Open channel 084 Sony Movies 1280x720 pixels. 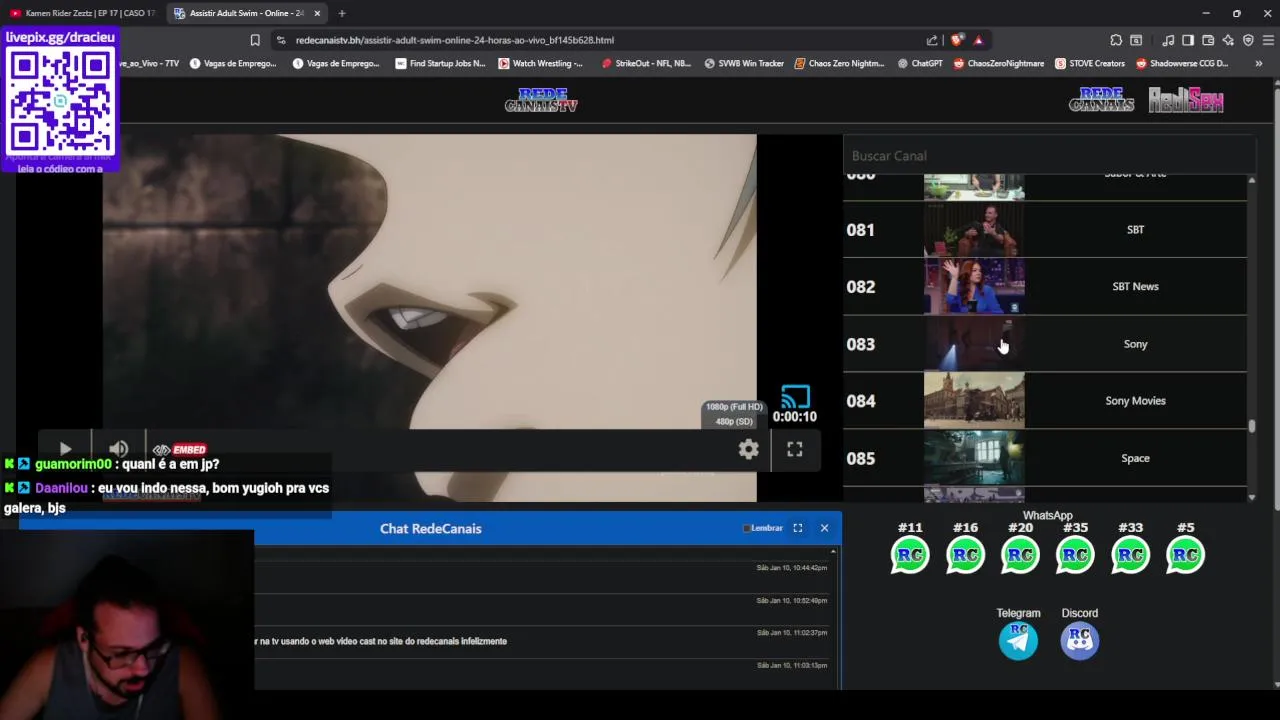pos(1045,401)
